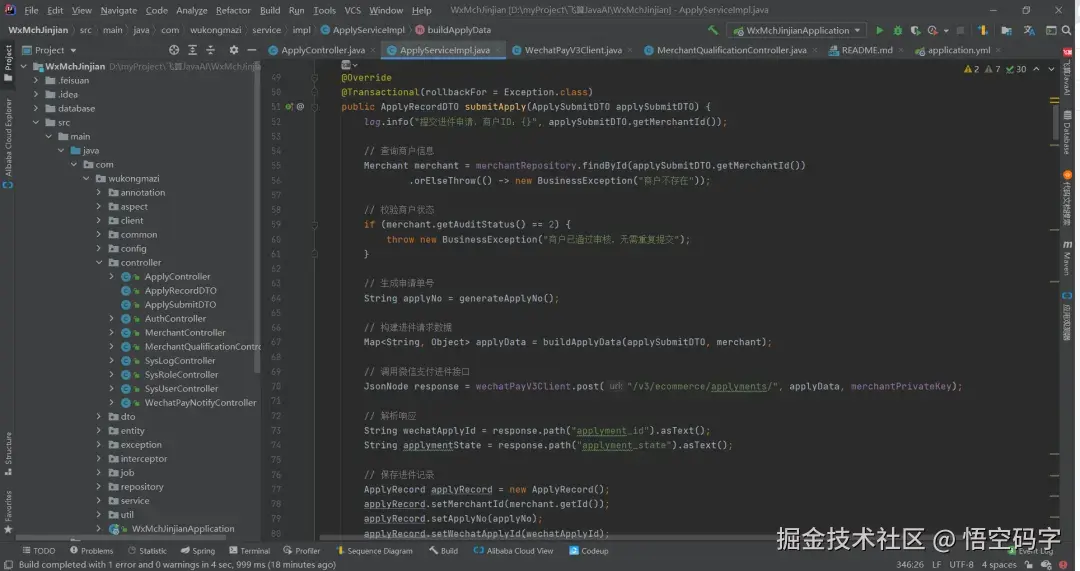Open the Project view dropdown
1080x571 pixels.
[49, 50]
